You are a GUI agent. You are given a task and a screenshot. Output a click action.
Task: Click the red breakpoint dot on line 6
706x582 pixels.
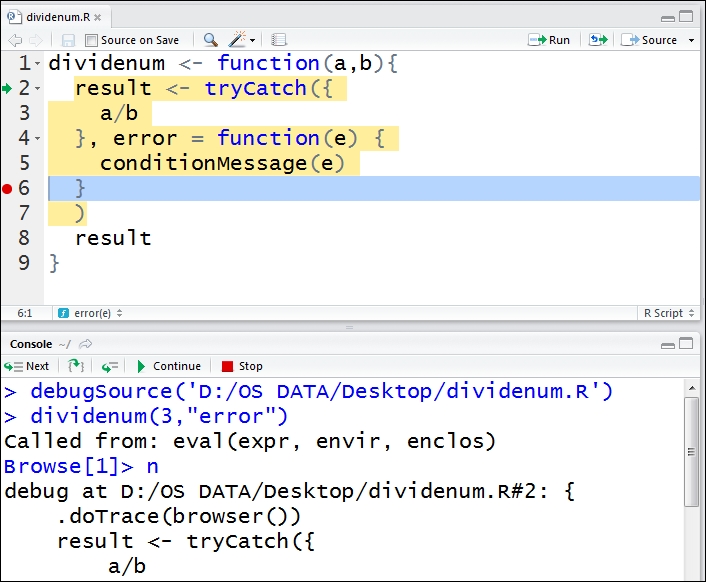(8, 188)
